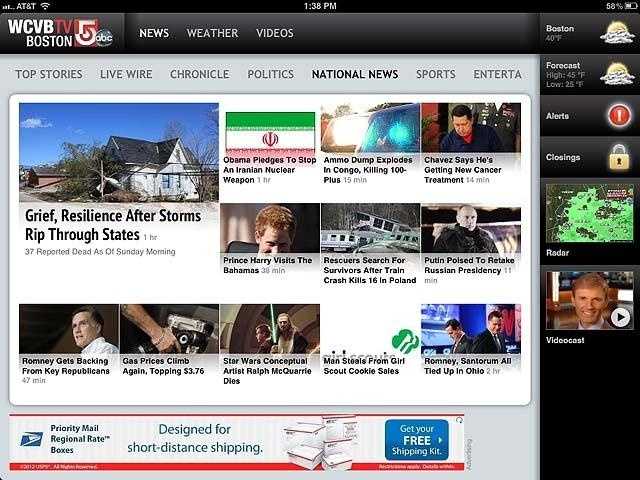Open the red Alerts exclamation icon
This screenshot has width=640, height=480.
click(x=618, y=116)
